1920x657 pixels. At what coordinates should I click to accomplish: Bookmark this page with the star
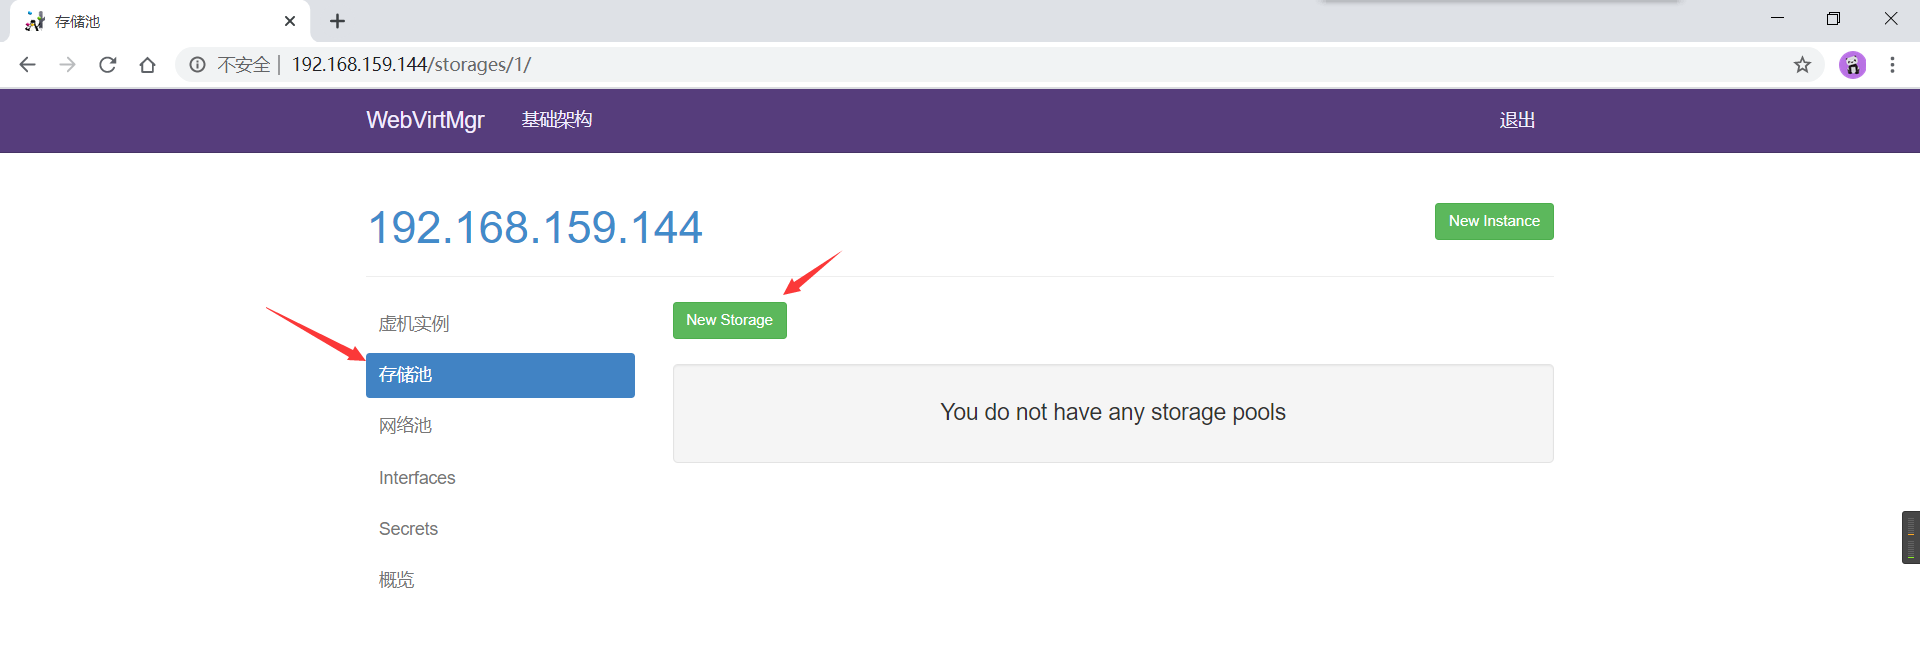tap(1802, 65)
